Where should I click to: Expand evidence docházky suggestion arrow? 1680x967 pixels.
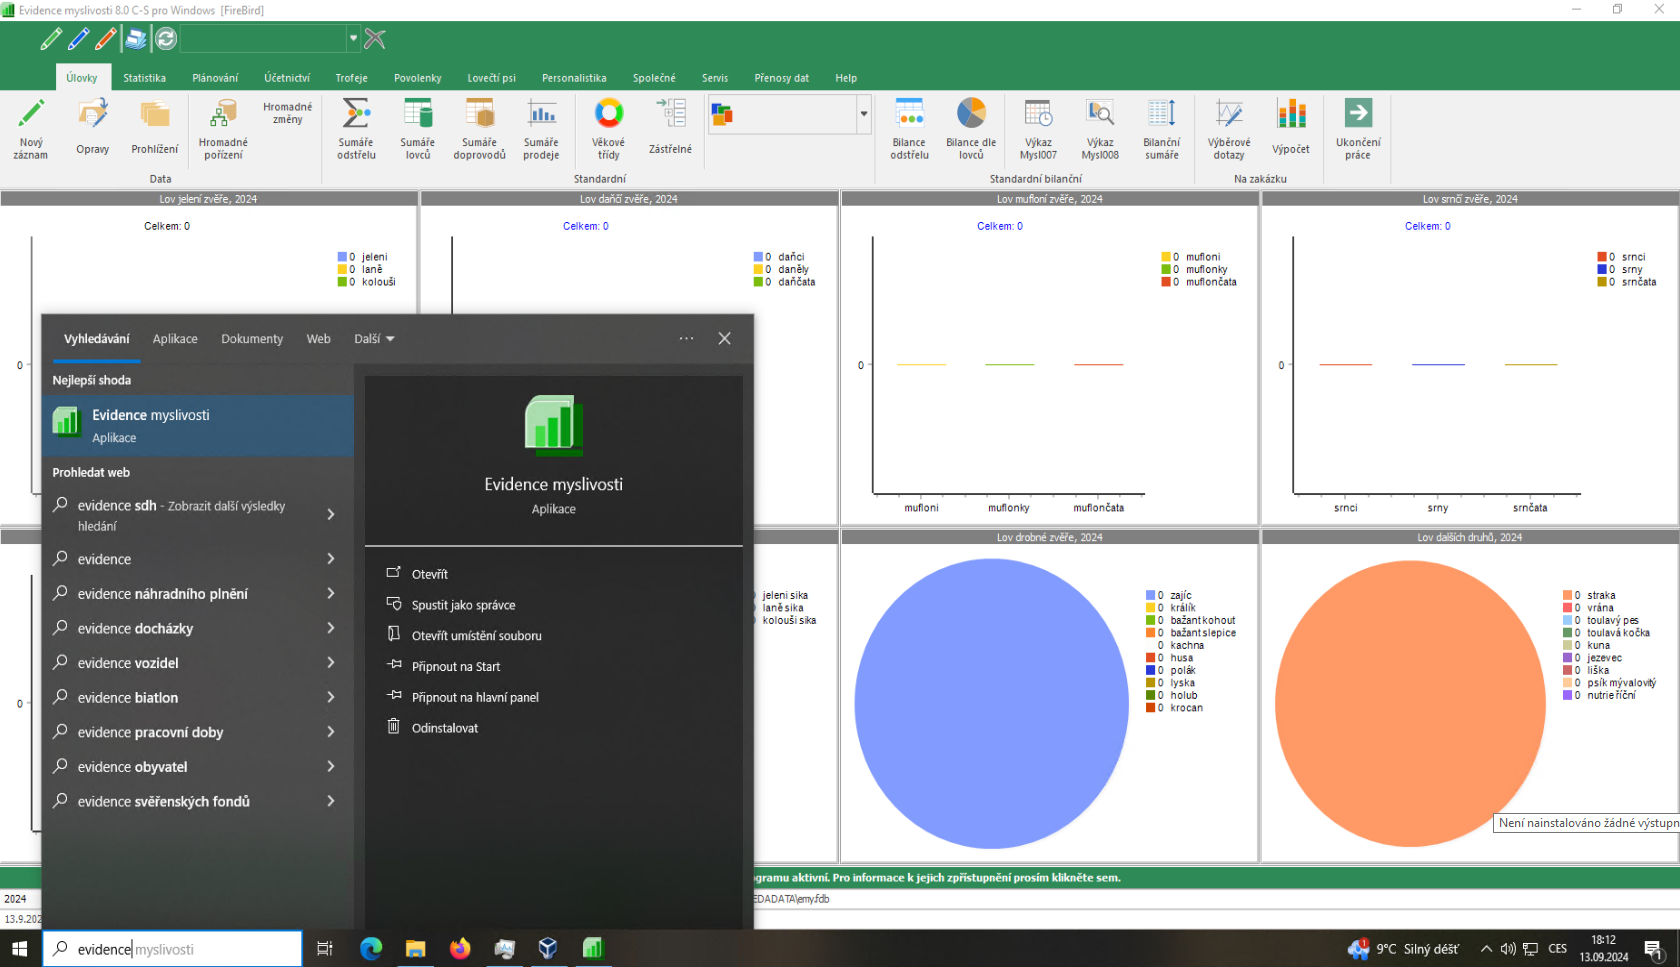pos(331,628)
